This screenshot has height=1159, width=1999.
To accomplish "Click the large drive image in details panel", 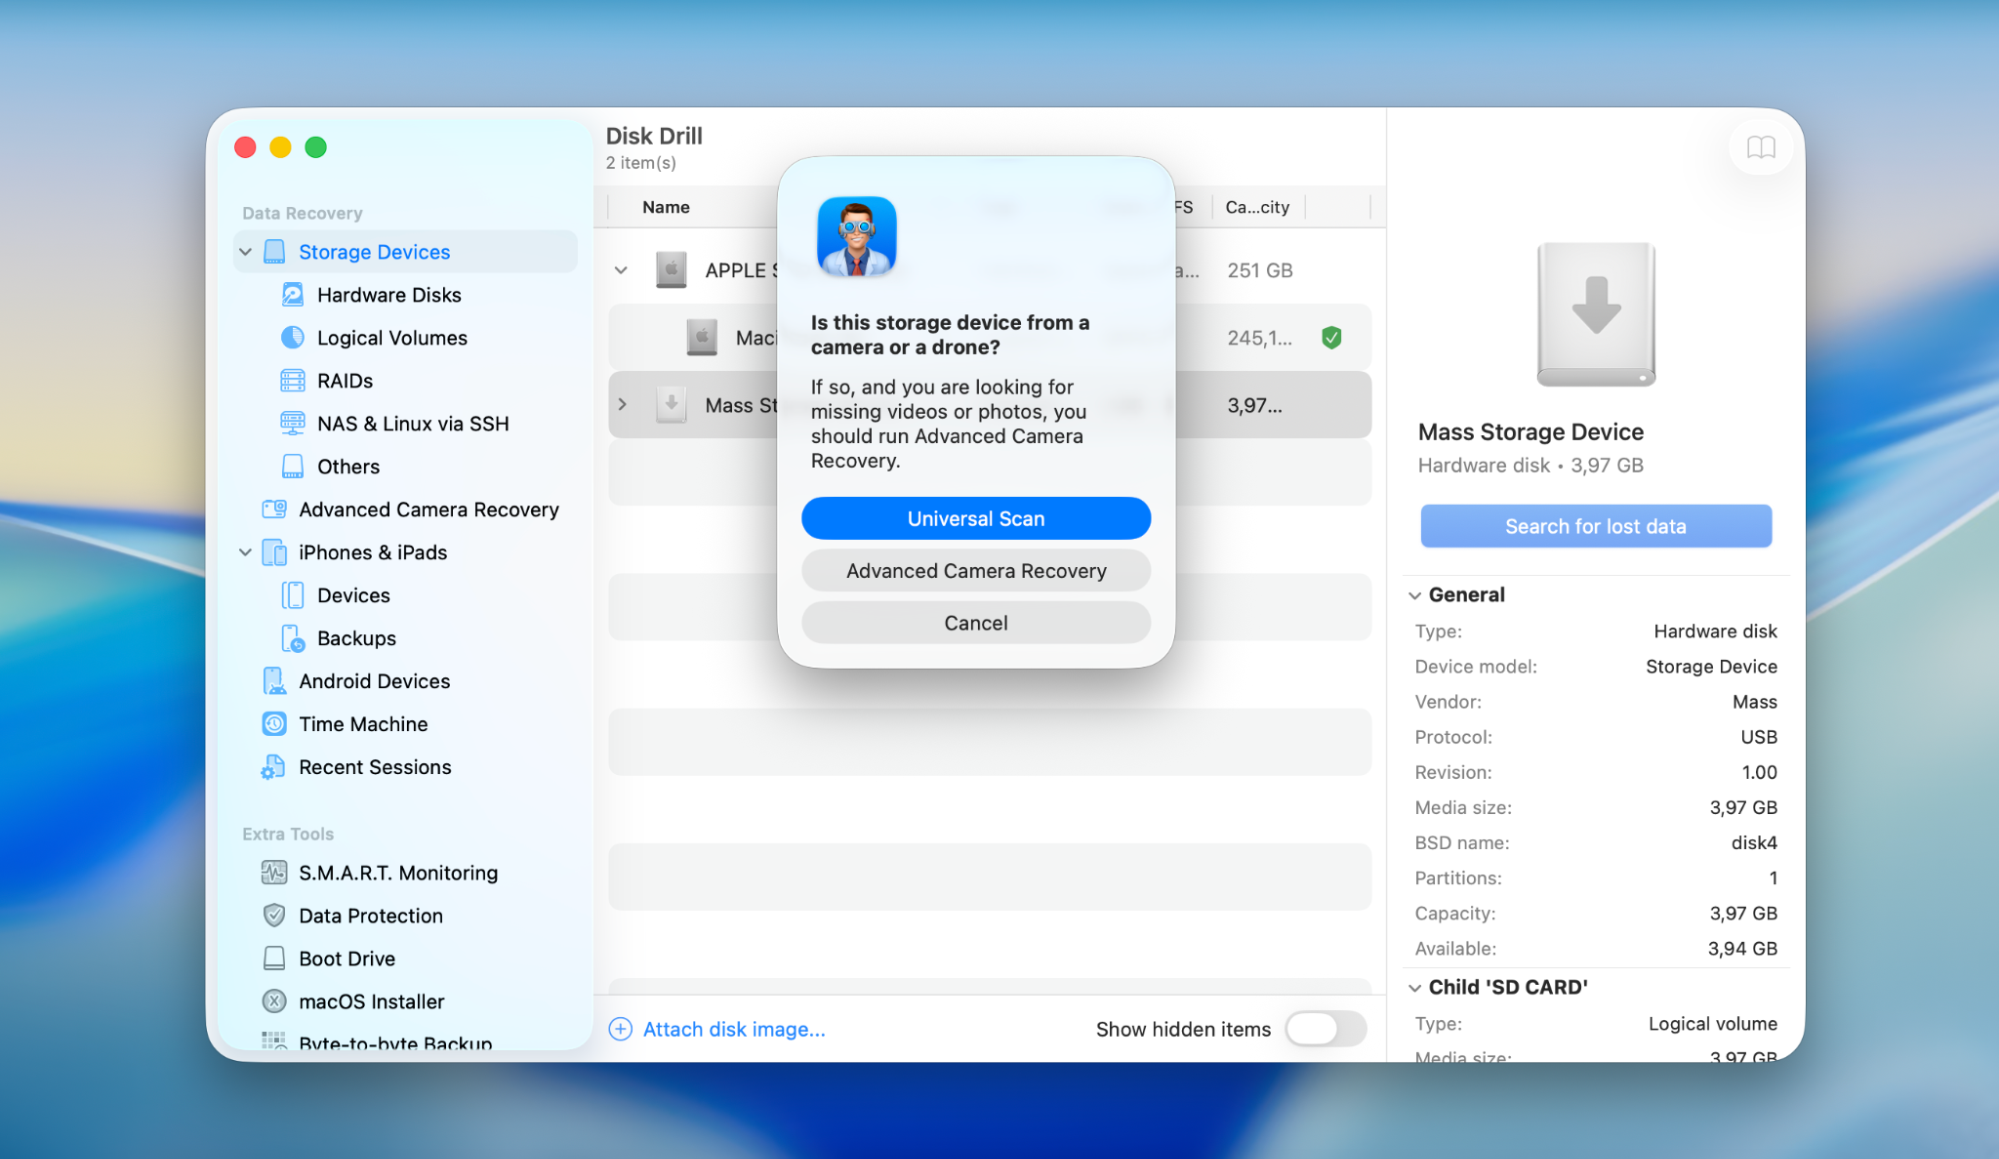I will pyautogui.click(x=1596, y=314).
